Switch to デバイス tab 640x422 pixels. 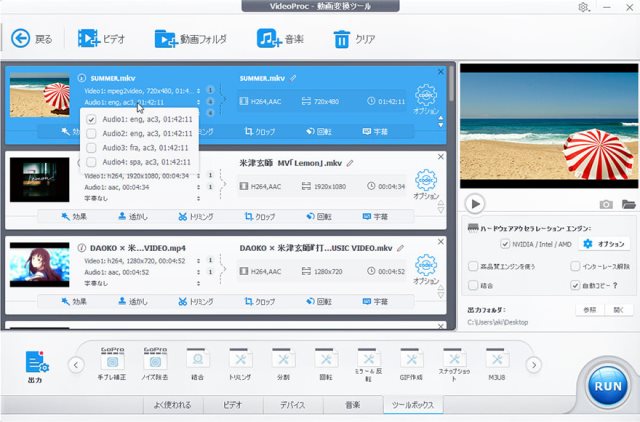pos(293,404)
